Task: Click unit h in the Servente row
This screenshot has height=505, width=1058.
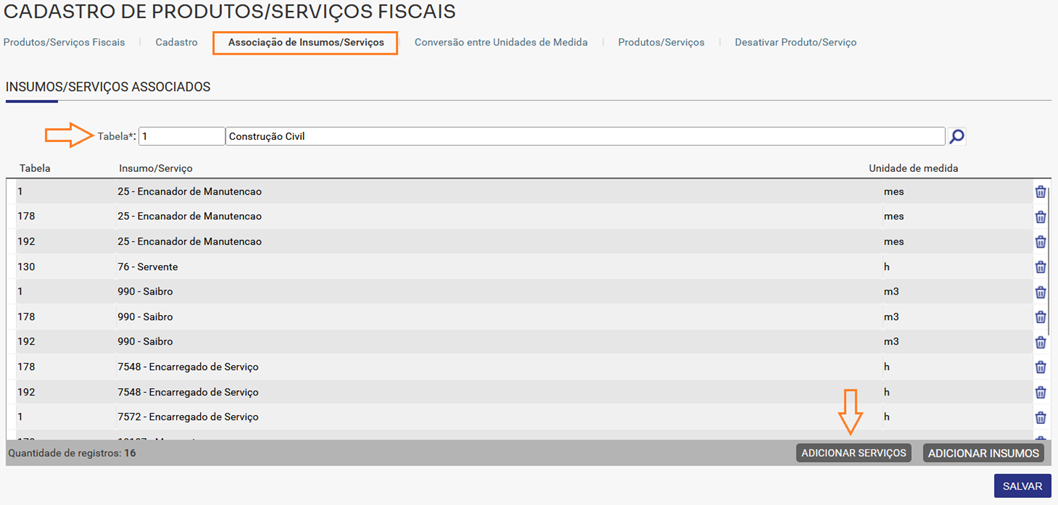Action: click(x=887, y=267)
